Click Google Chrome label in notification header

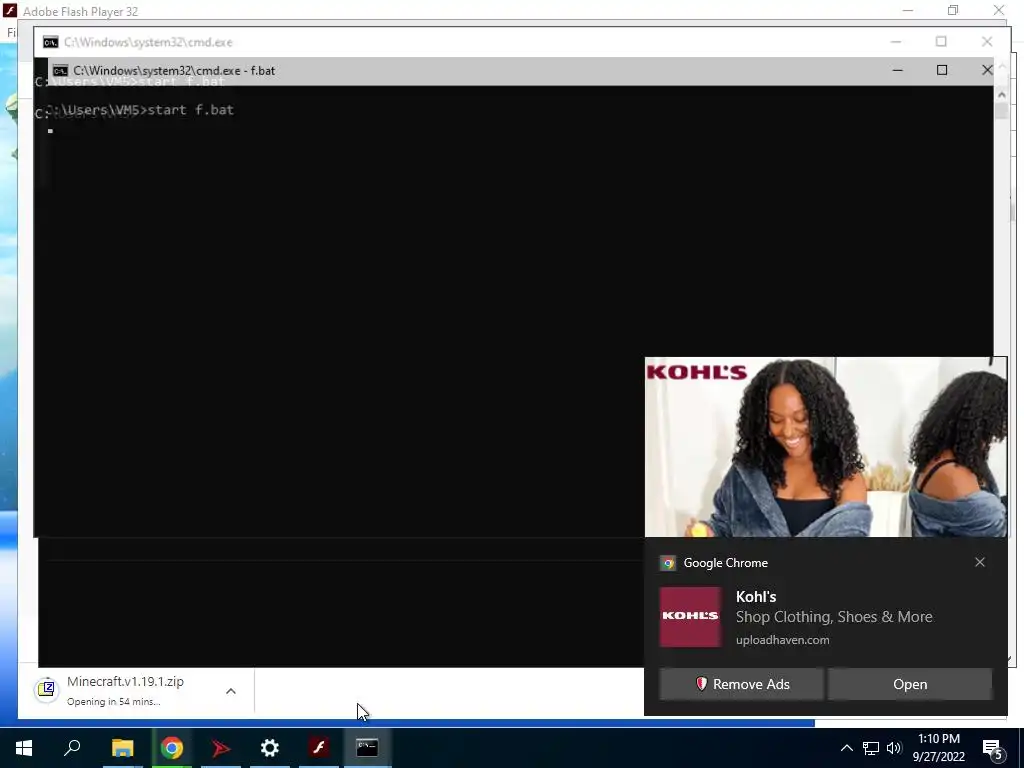[x=726, y=563]
